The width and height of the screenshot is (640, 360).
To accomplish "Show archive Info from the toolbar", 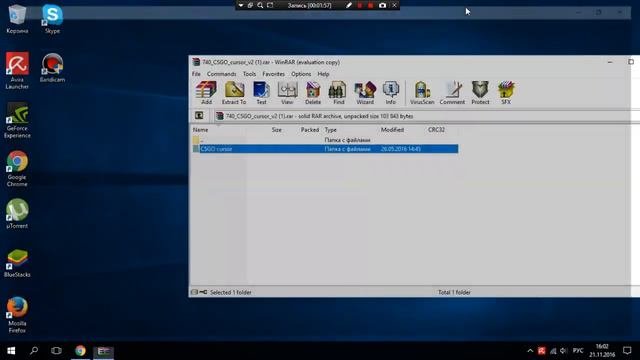I will click(391, 93).
